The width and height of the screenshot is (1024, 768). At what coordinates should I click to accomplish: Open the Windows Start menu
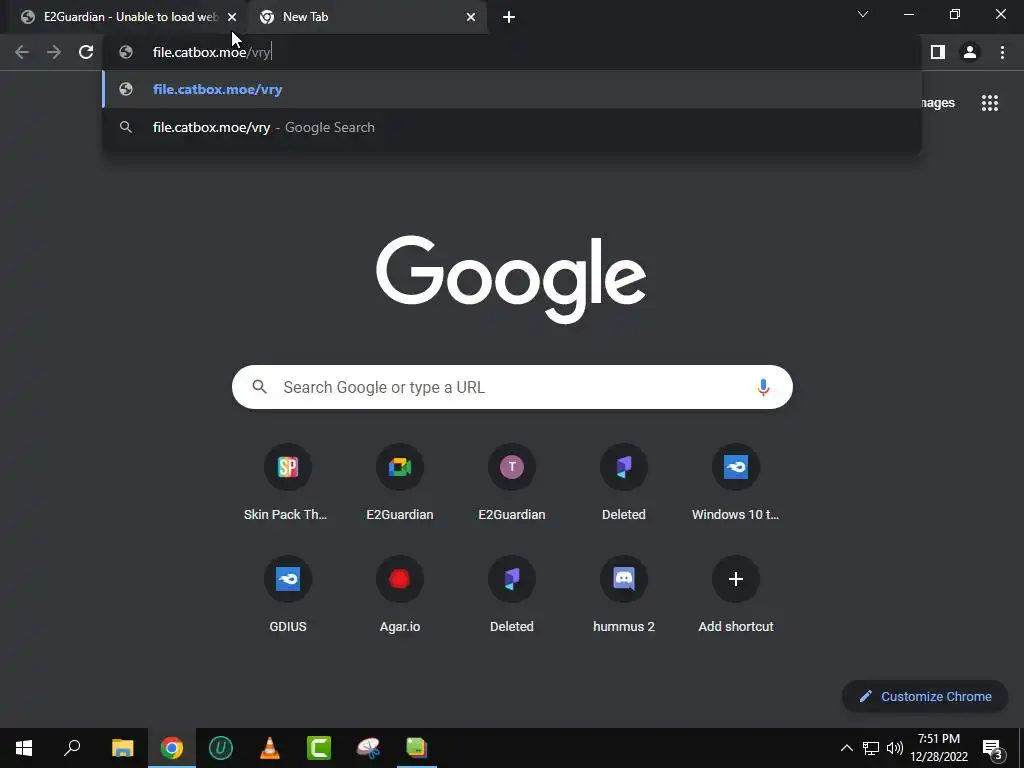coord(24,748)
